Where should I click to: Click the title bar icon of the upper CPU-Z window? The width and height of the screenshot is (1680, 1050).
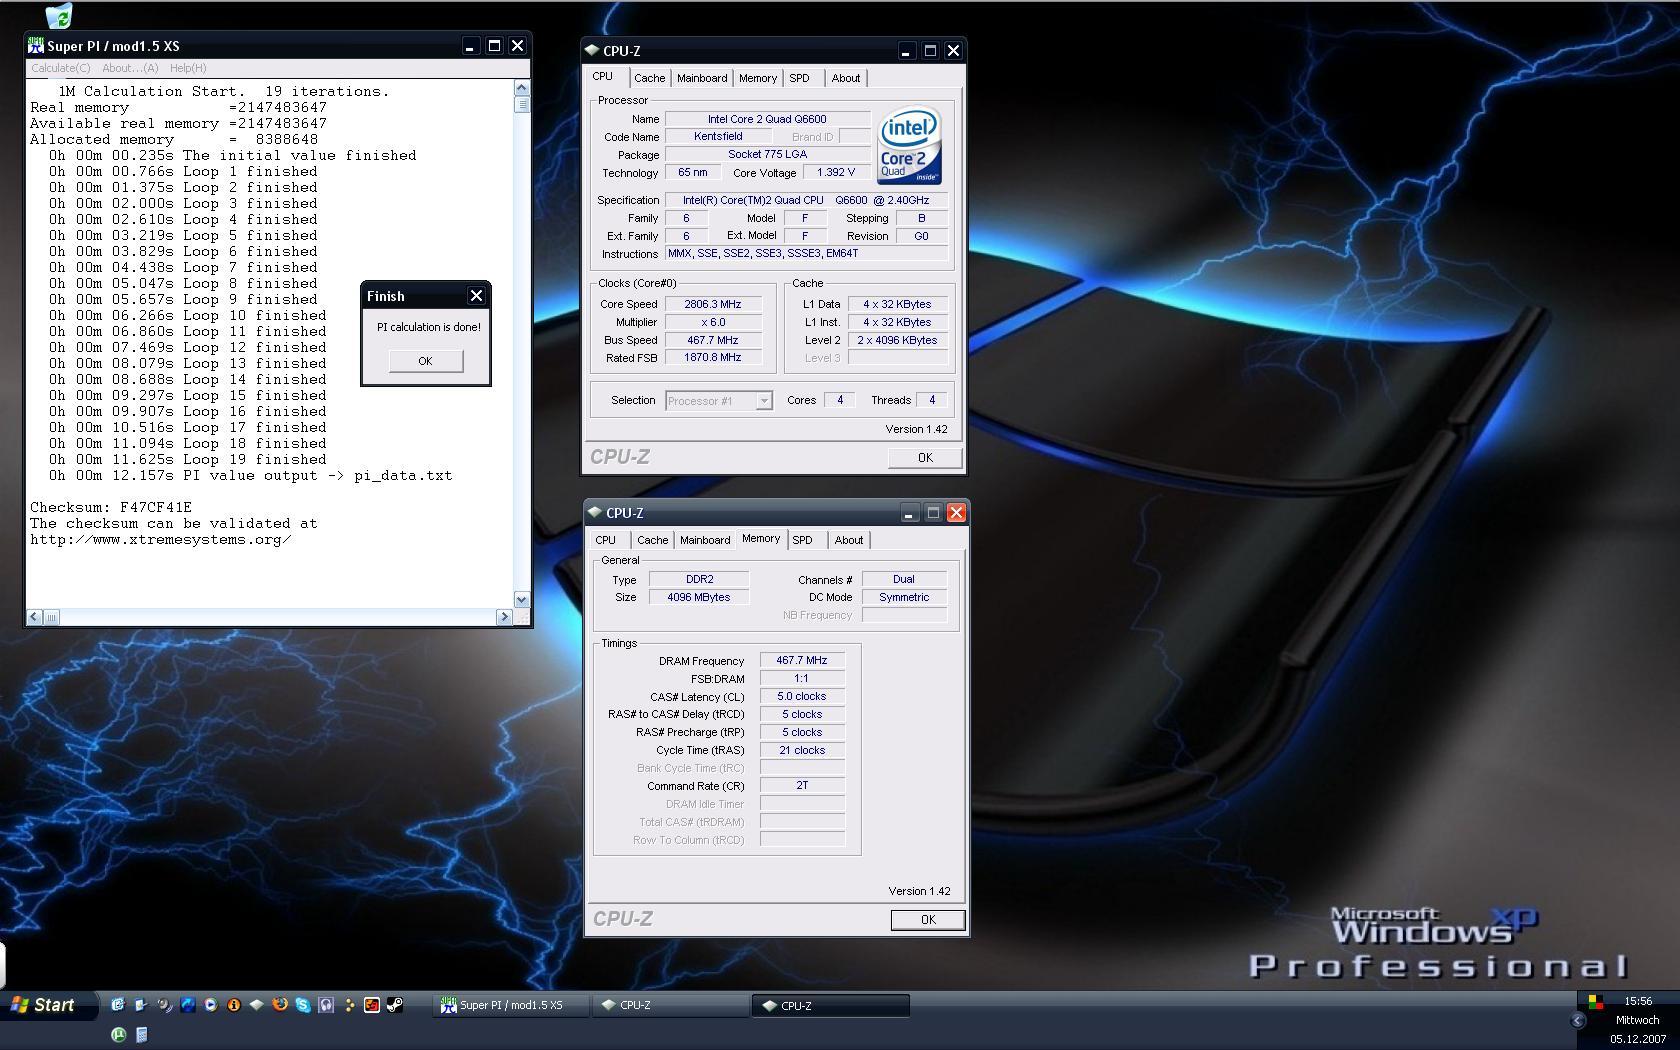pos(592,50)
